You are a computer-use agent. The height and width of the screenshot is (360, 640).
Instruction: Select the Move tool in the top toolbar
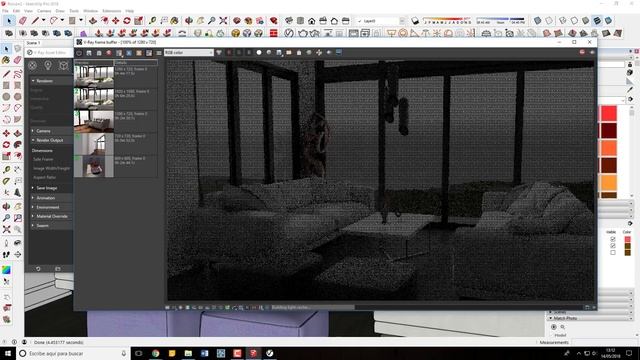[116, 20]
